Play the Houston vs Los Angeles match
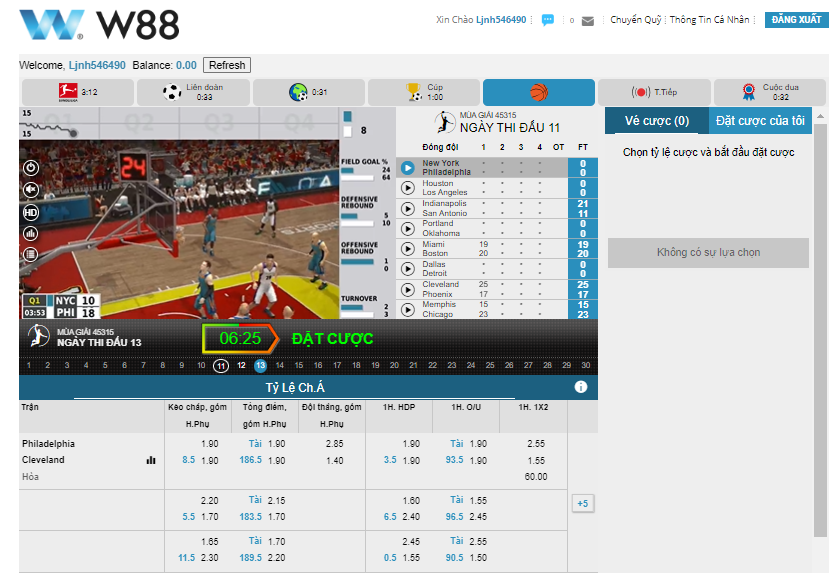Screen dimensions: 830x573 [408, 188]
